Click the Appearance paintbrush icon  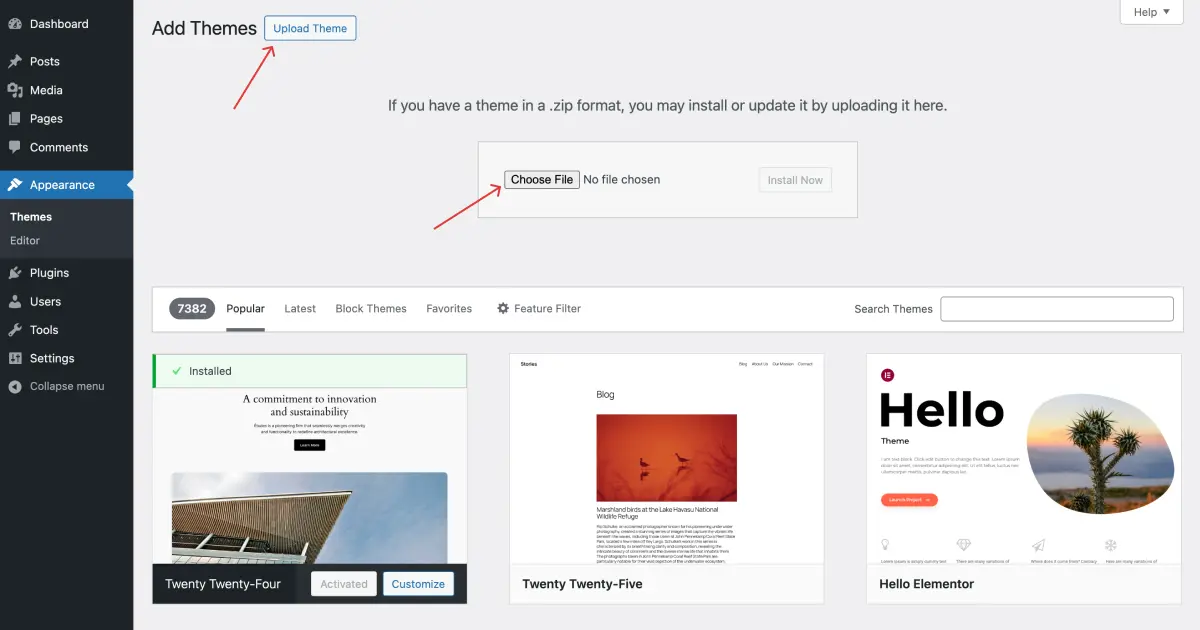pyautogui.click(x=15, y=185)
